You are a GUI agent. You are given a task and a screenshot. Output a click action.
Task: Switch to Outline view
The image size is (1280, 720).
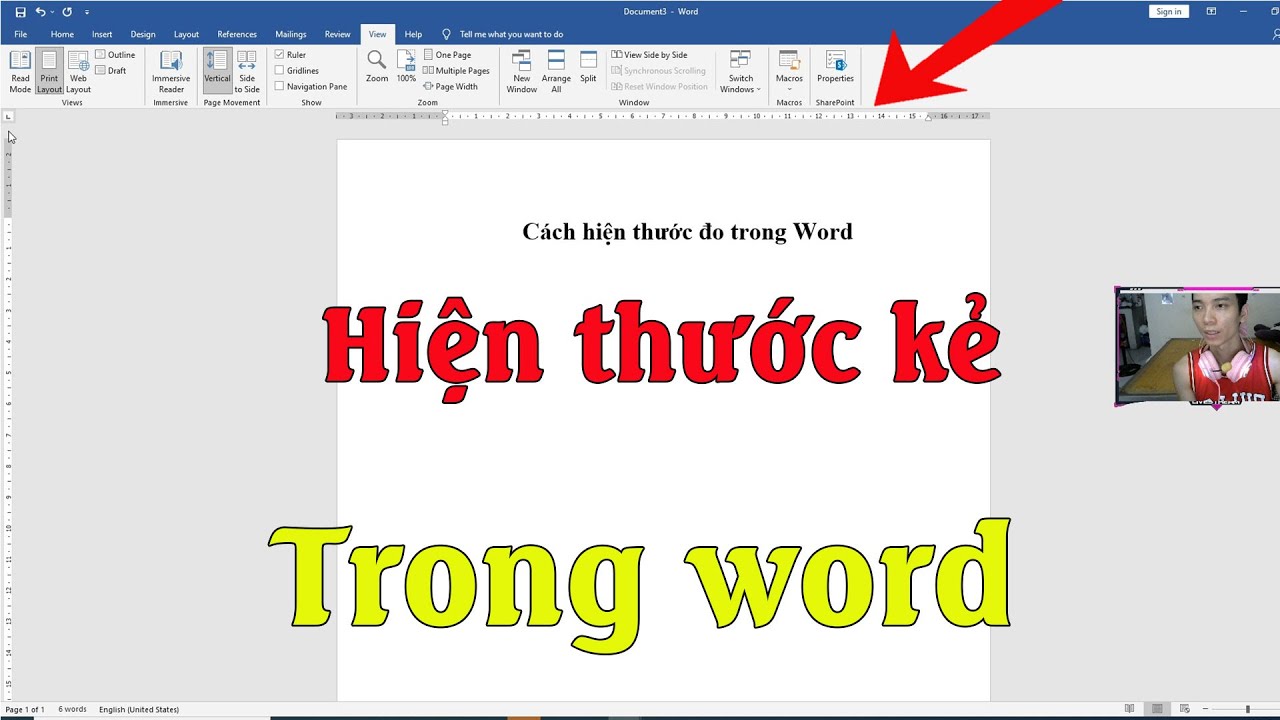point(115,55)
